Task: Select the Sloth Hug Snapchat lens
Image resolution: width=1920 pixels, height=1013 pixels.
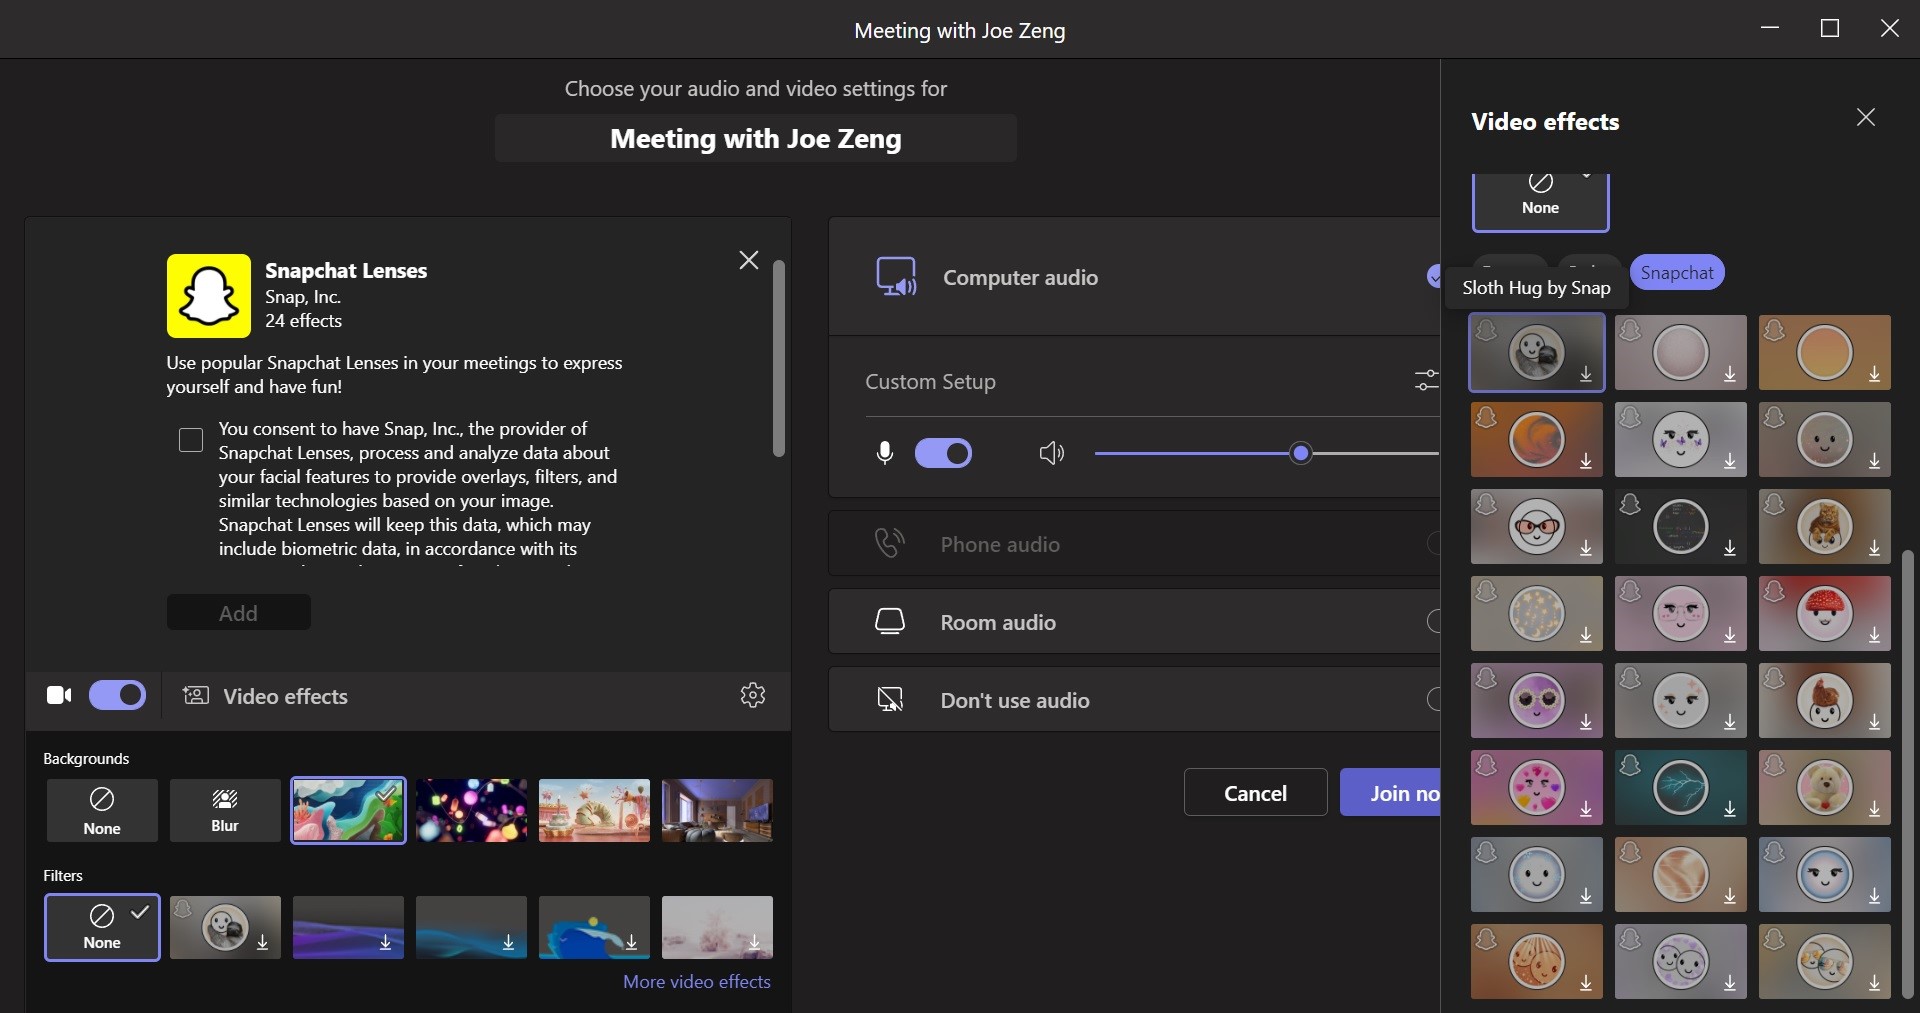Action: point(1536,352)
